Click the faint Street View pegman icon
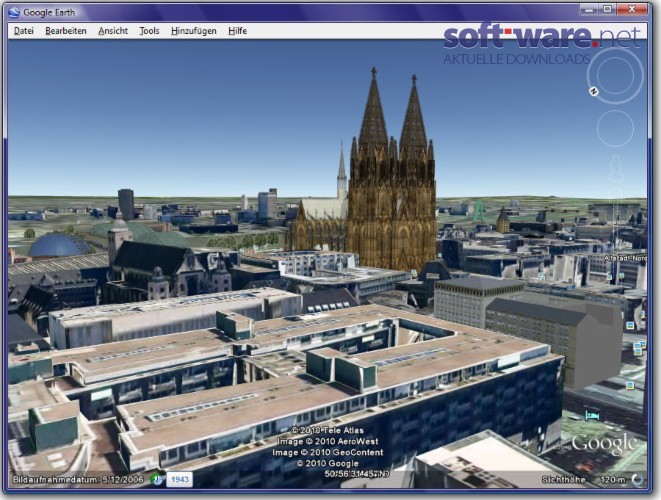661x500 pixels. (x=616, y=168)
